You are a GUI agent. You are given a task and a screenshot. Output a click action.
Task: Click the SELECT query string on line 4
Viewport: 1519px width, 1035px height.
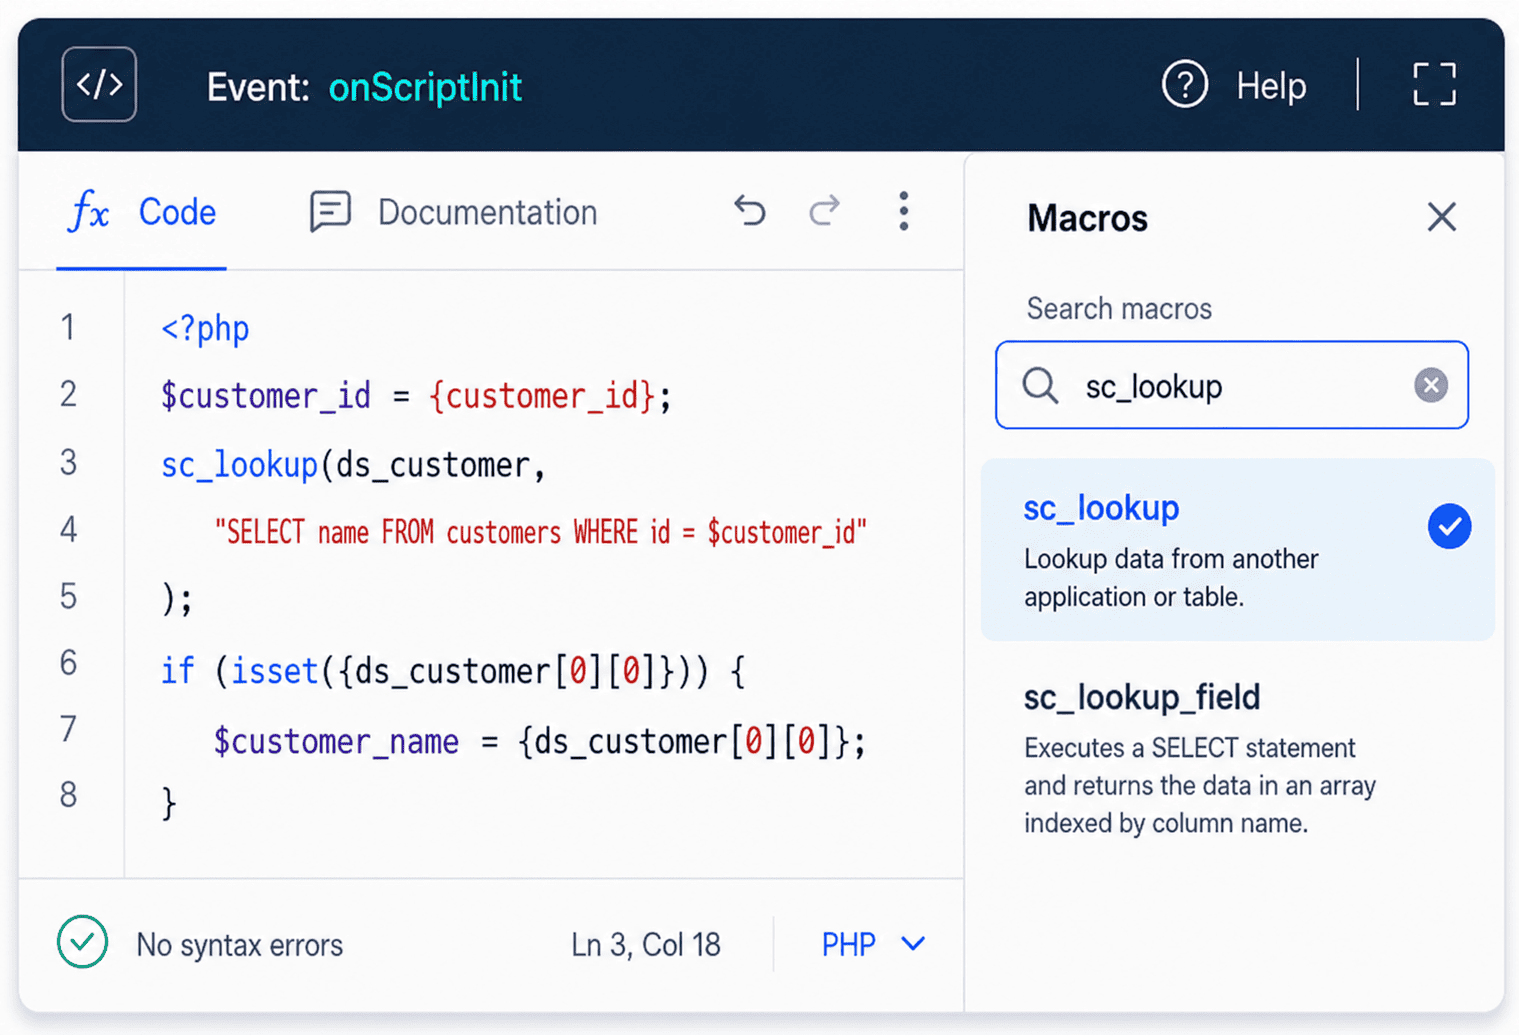(541, 532)
